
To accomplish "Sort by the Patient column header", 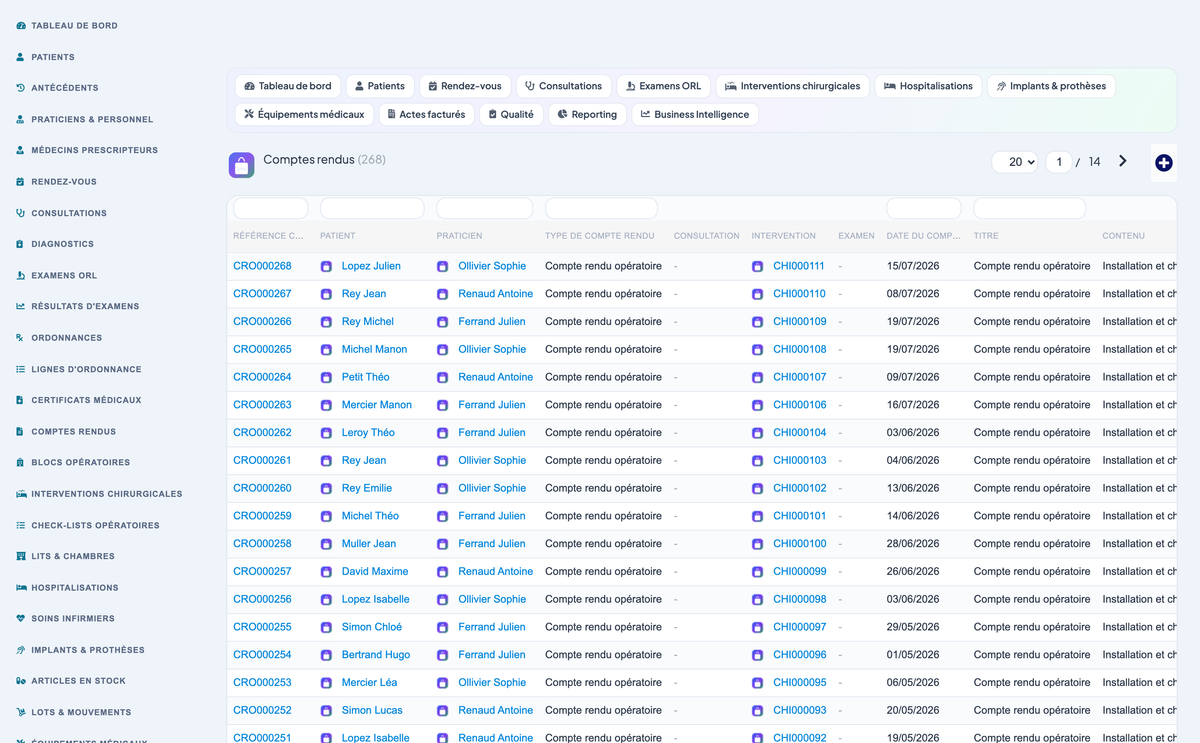I will click(338, 236).
